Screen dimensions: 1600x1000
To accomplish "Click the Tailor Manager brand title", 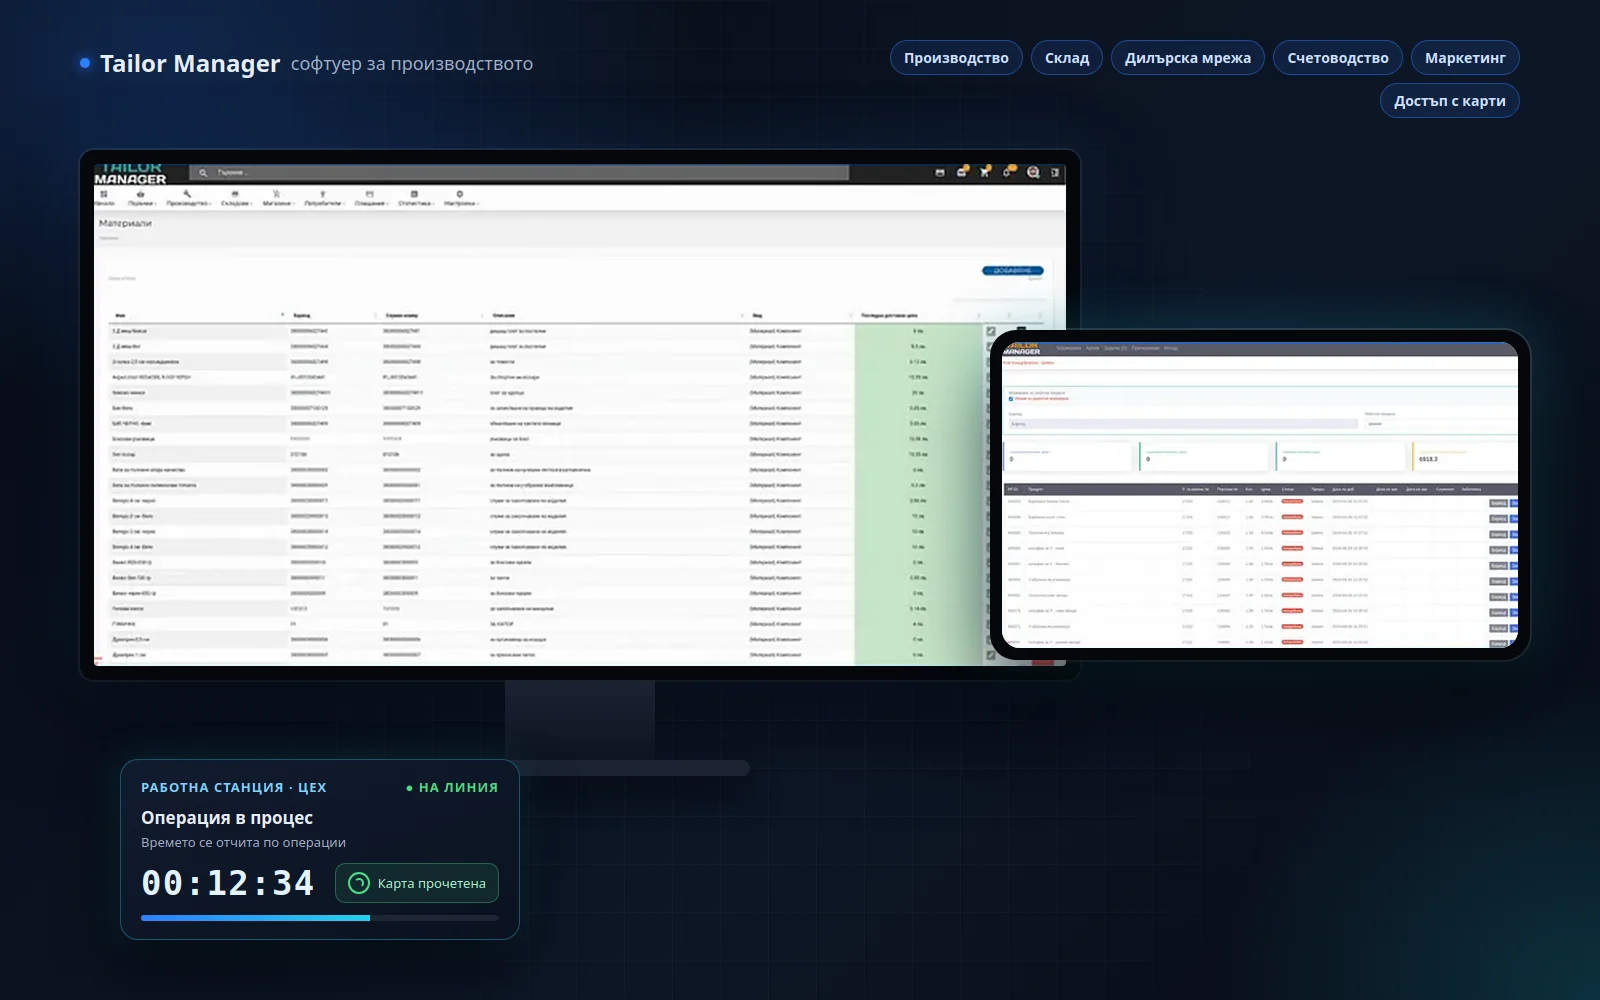I will pos(190,64).
